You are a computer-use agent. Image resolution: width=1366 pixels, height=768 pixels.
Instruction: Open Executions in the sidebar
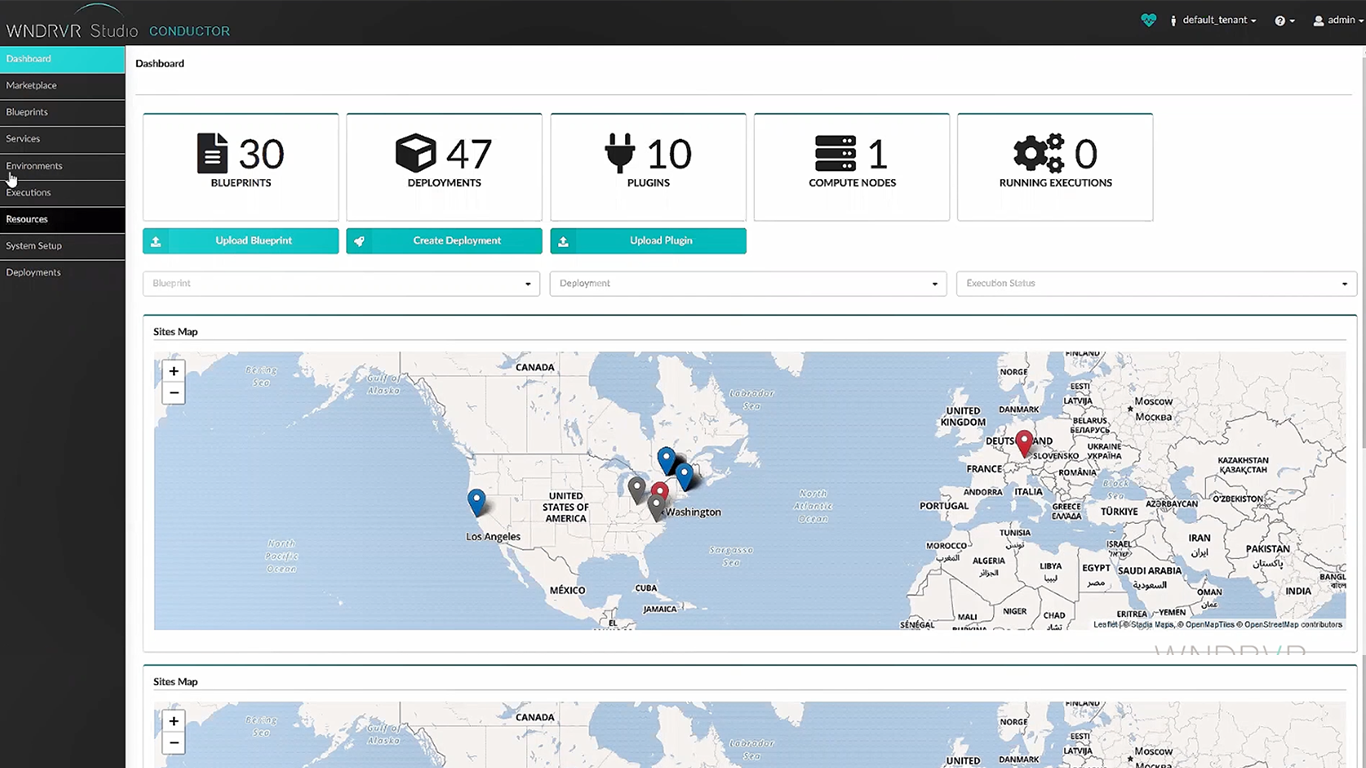(x=62, y=192)
